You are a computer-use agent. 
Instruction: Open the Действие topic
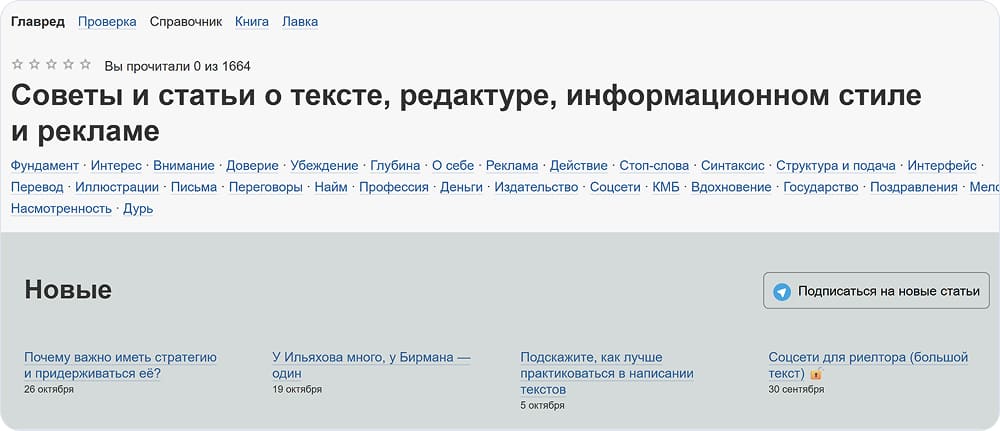point(578,166)
